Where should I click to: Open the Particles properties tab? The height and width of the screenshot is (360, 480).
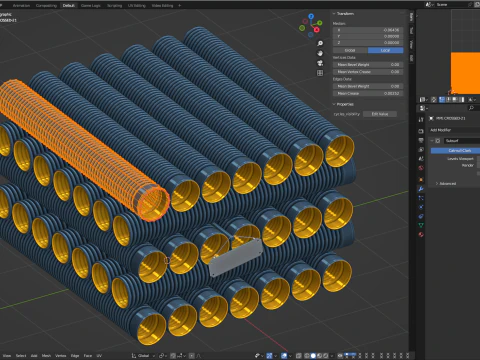click(x=421, y=198)
